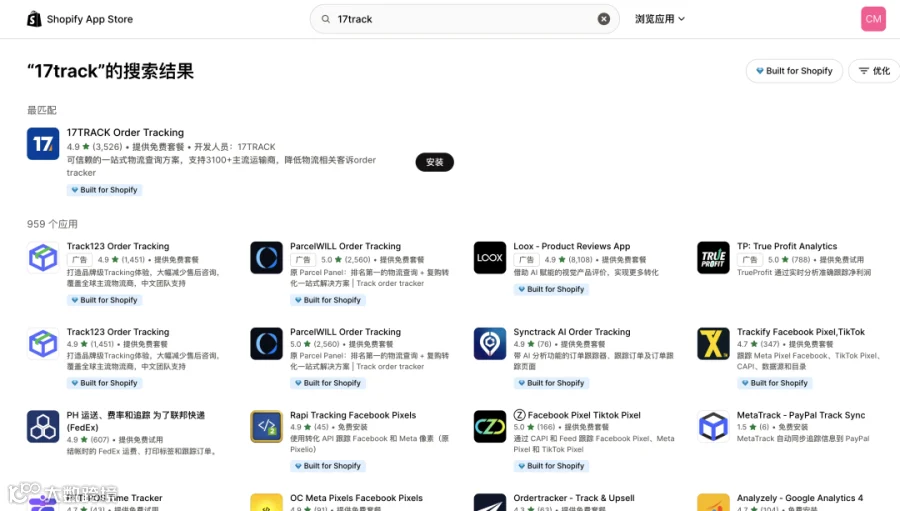Click the Trackify X app icon
Viewport: 900px width, 511px height.
(x=713, y=343)
